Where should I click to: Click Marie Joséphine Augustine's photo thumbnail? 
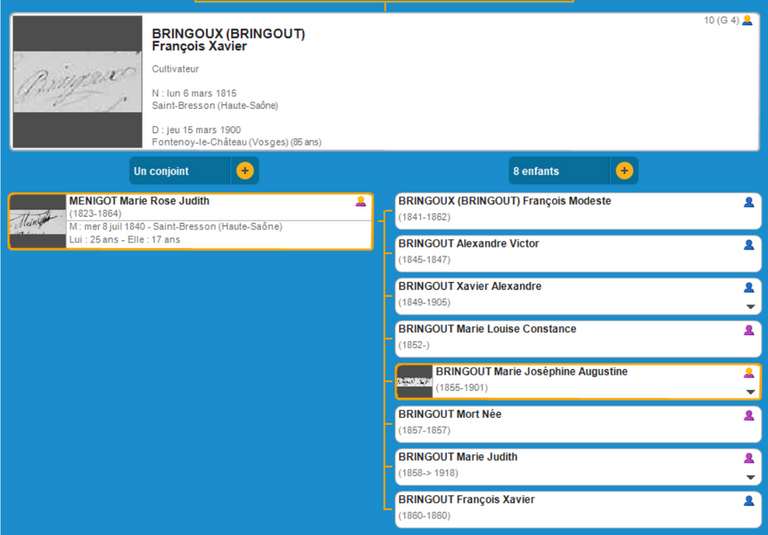point(414,382)
